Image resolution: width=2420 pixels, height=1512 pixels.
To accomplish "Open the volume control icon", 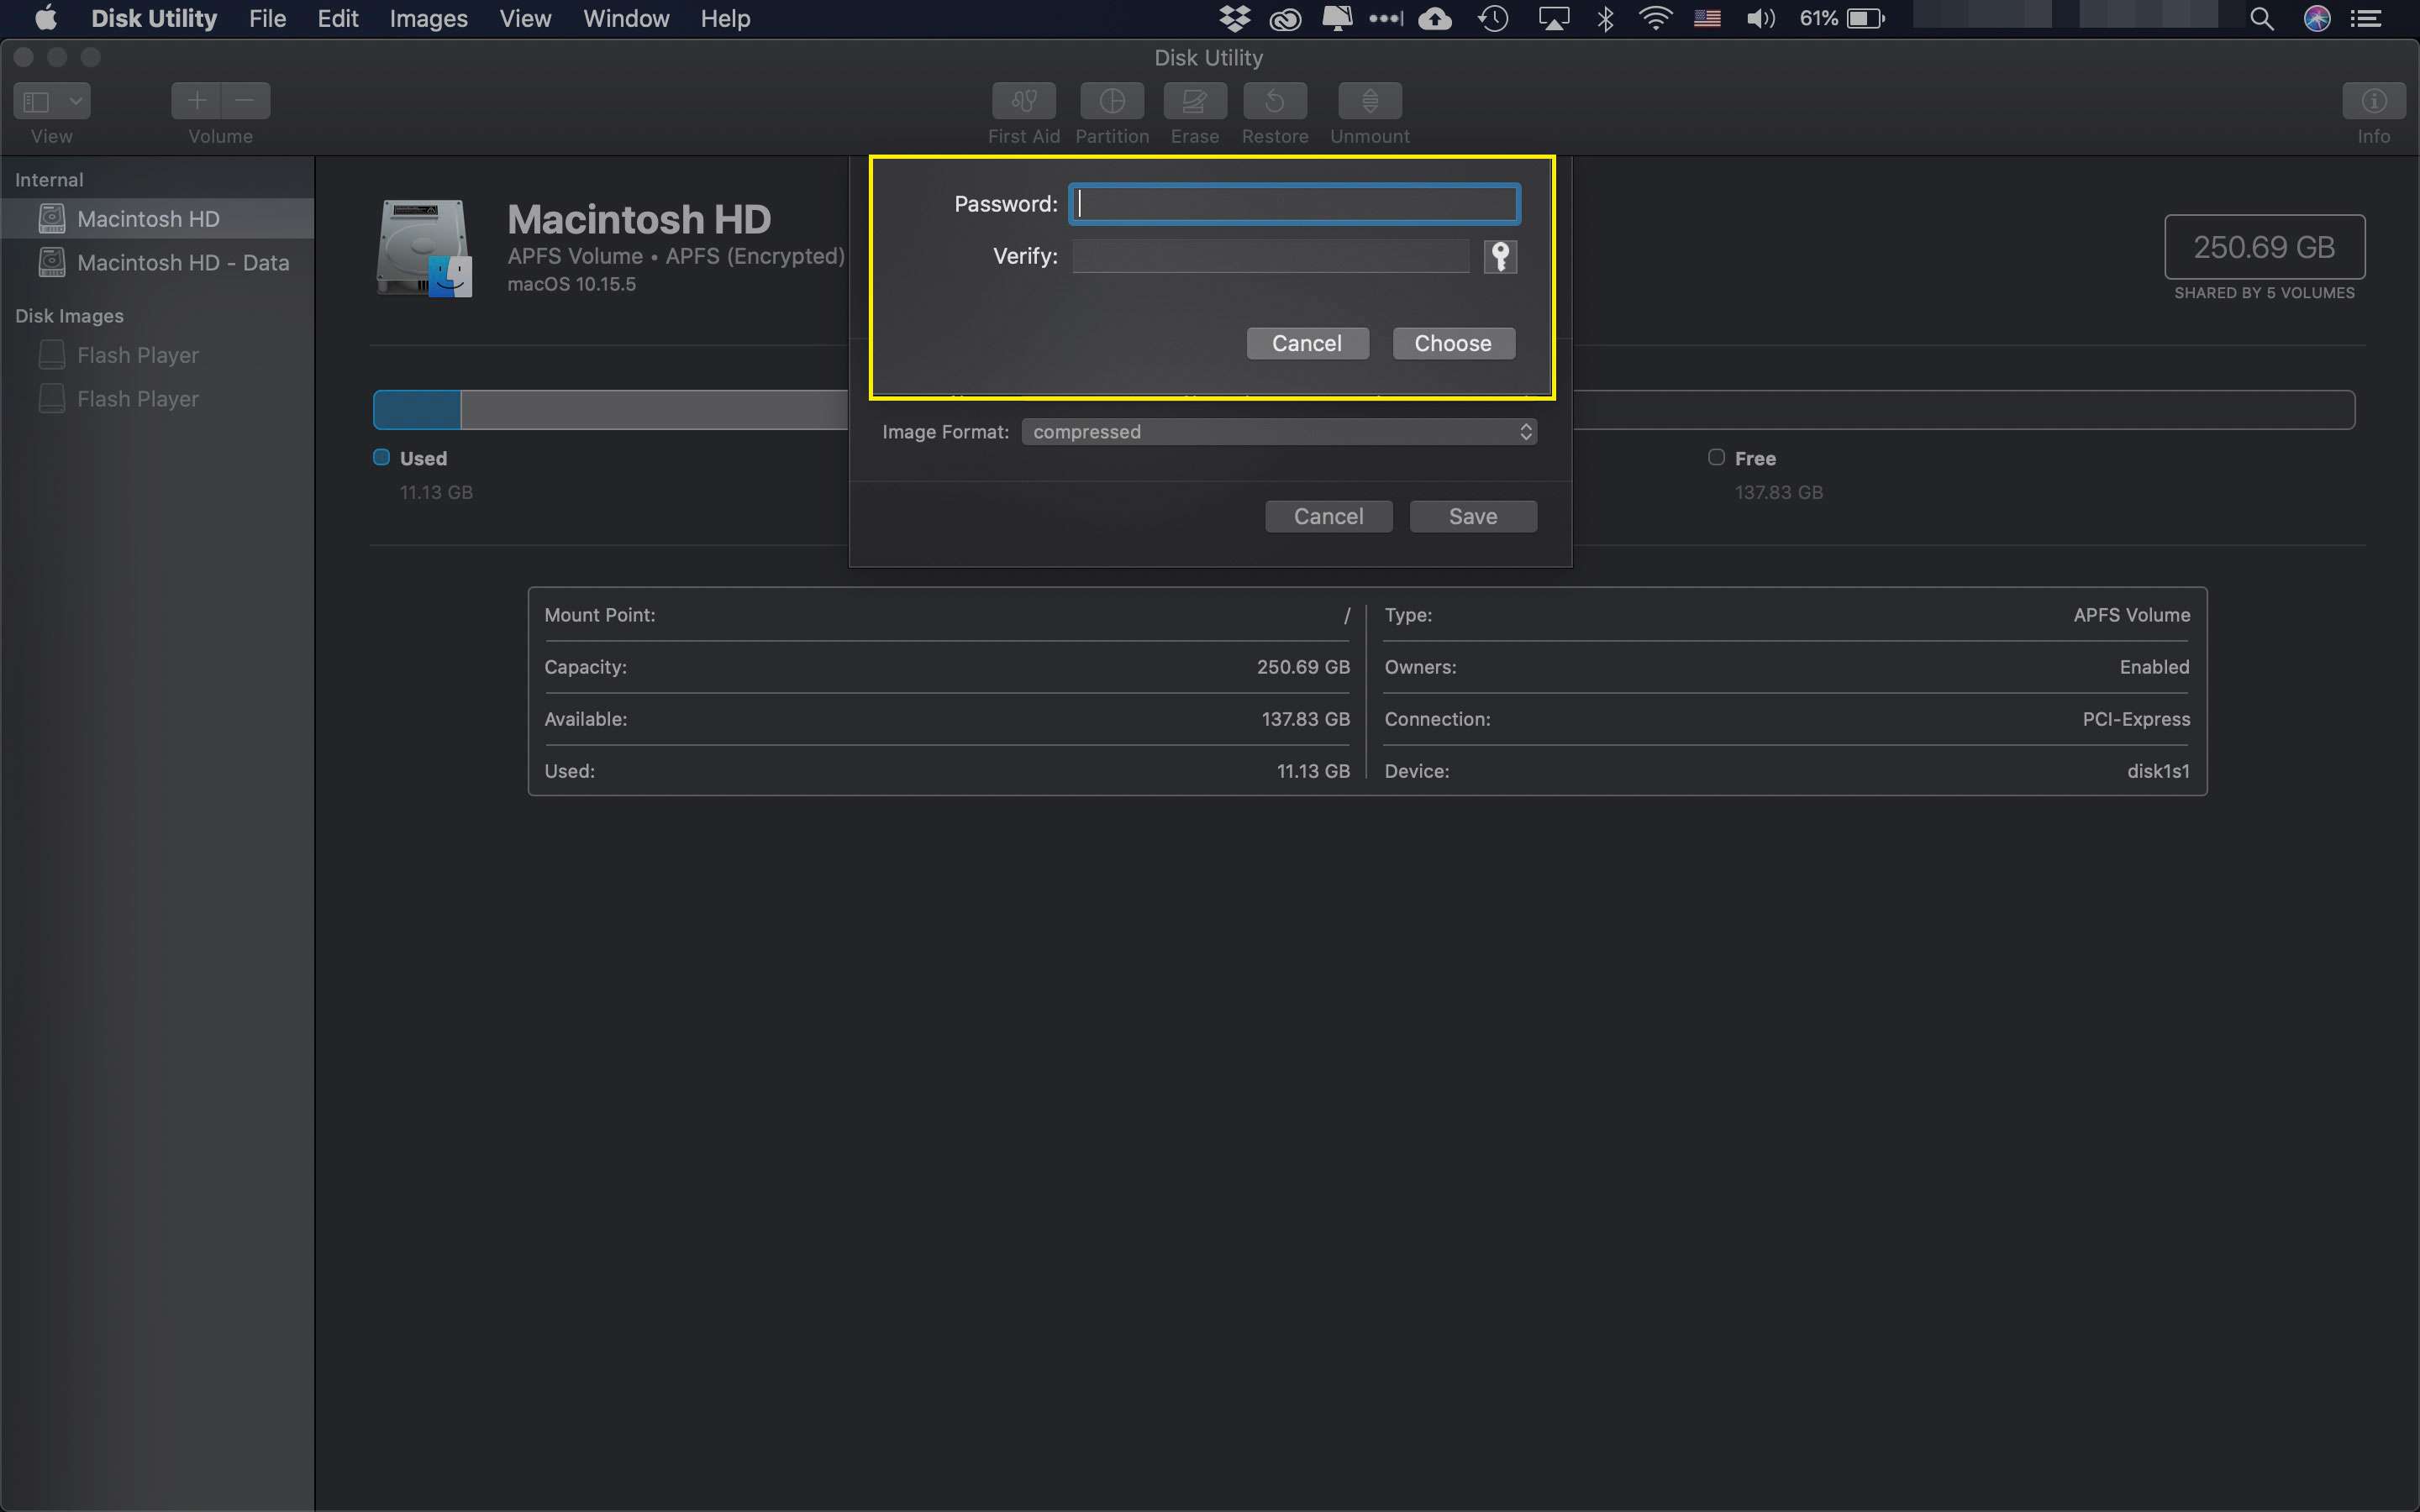I will 1760,18.
